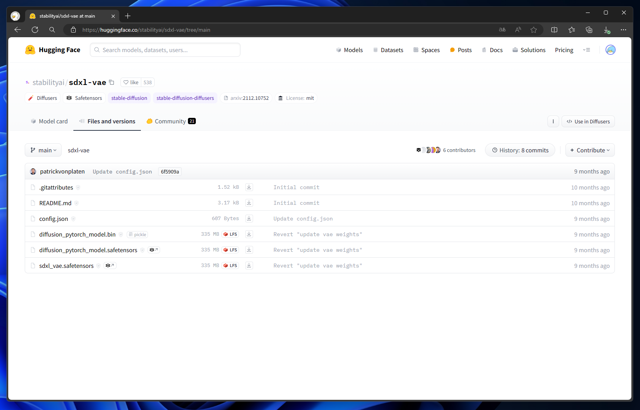Viewport: 640px width, 410px height.
Task: Click LFS badge on sdxl_vae.safetensors row
Action: click(230, 266)
